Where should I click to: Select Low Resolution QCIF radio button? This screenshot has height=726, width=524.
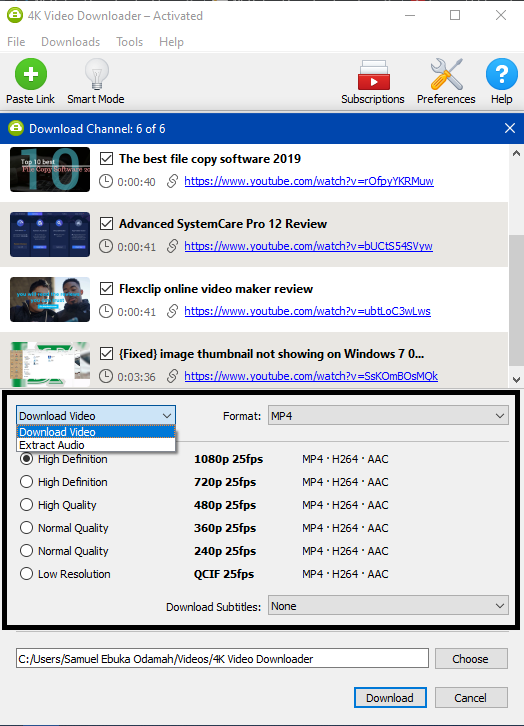coord(26,574)
